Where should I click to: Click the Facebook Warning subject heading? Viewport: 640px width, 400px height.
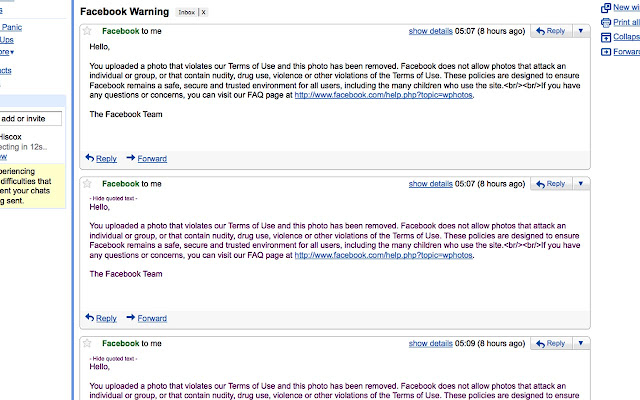pos(124,12)
